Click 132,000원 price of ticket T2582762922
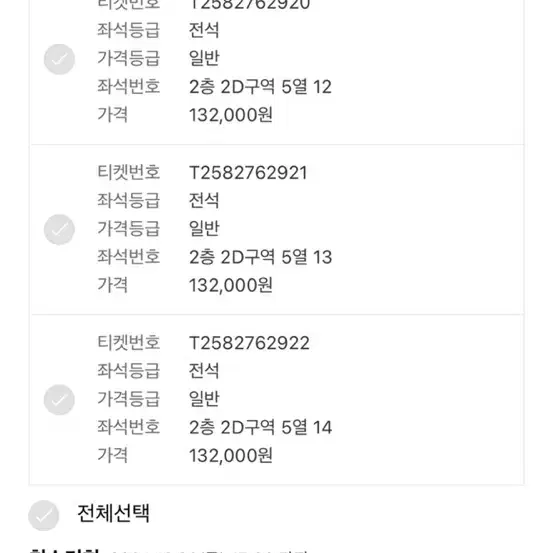Viewport: 553px width, 553px height. tap(231, 456)
